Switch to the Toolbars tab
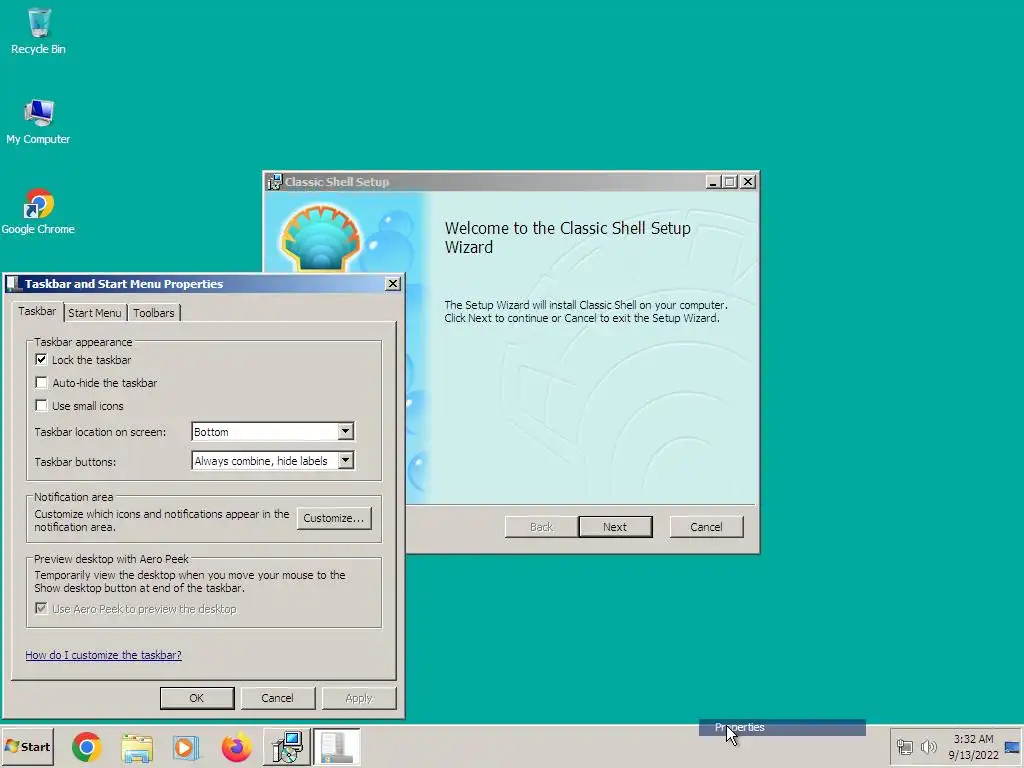 coord(154,313)
